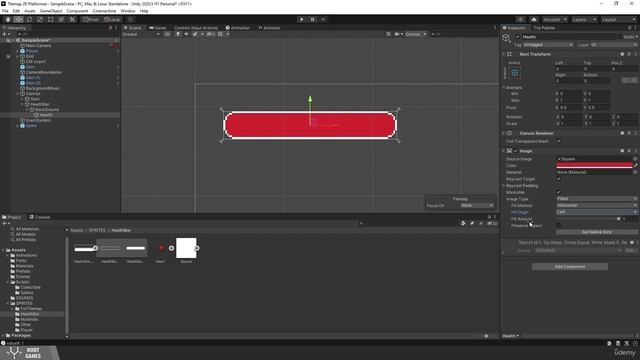
Task: Click the color eyedropper next to Color field
Action: pyautogui.click(x=636, y=165)
